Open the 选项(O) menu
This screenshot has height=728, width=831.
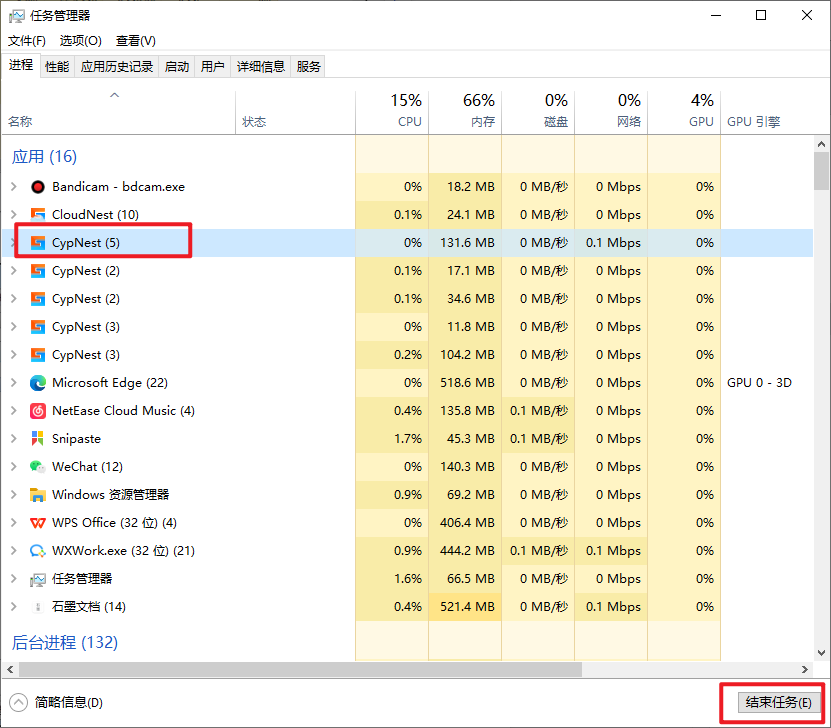[x=81, y=41]
